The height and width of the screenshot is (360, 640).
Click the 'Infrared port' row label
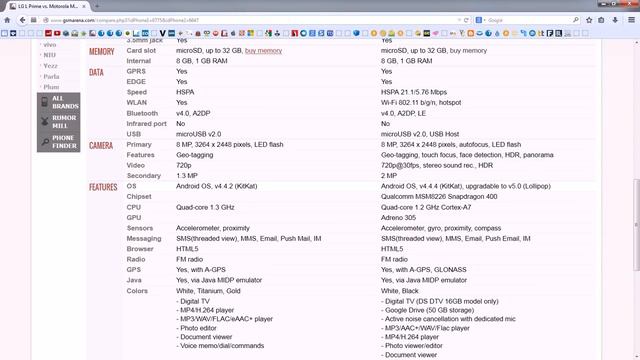point(147,124)
